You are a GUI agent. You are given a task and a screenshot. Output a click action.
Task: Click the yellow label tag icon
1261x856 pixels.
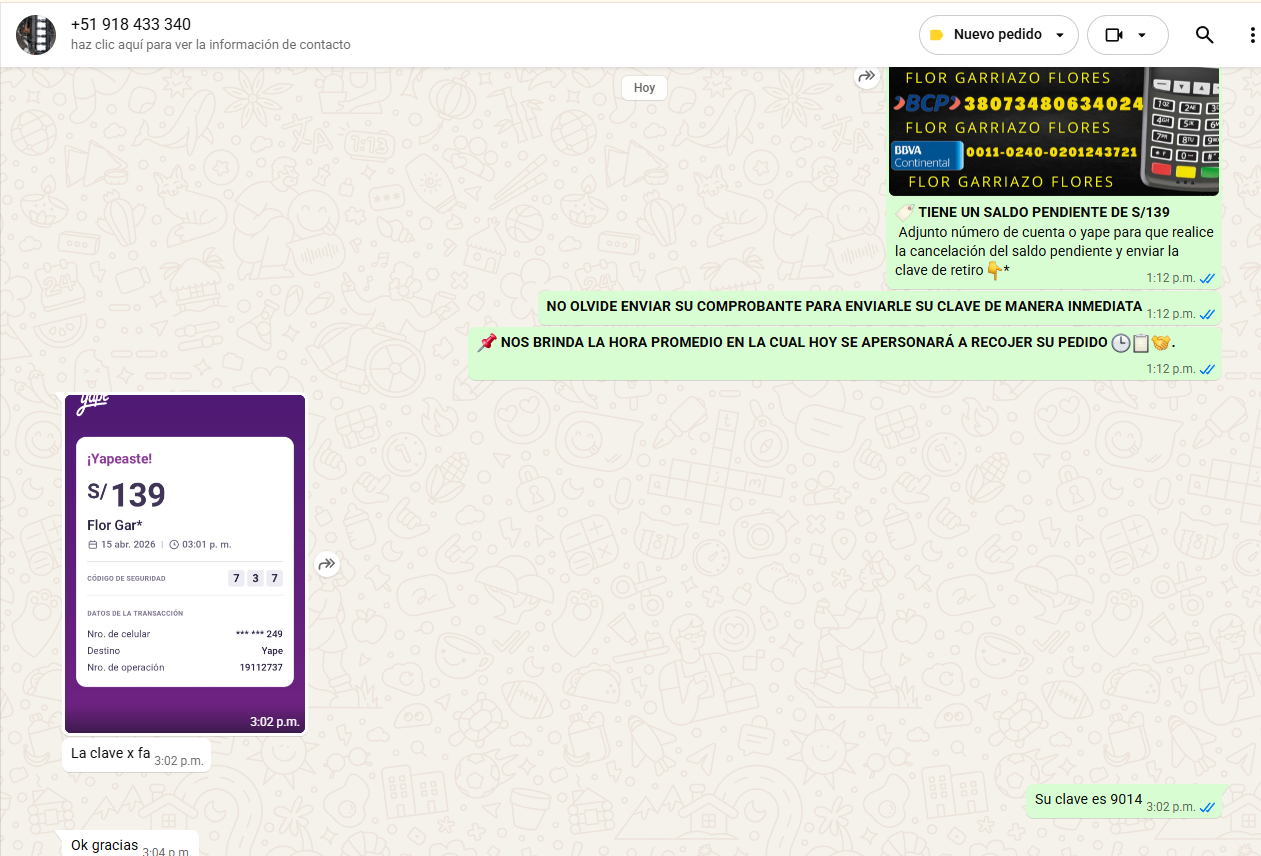[x=937, y=35]
